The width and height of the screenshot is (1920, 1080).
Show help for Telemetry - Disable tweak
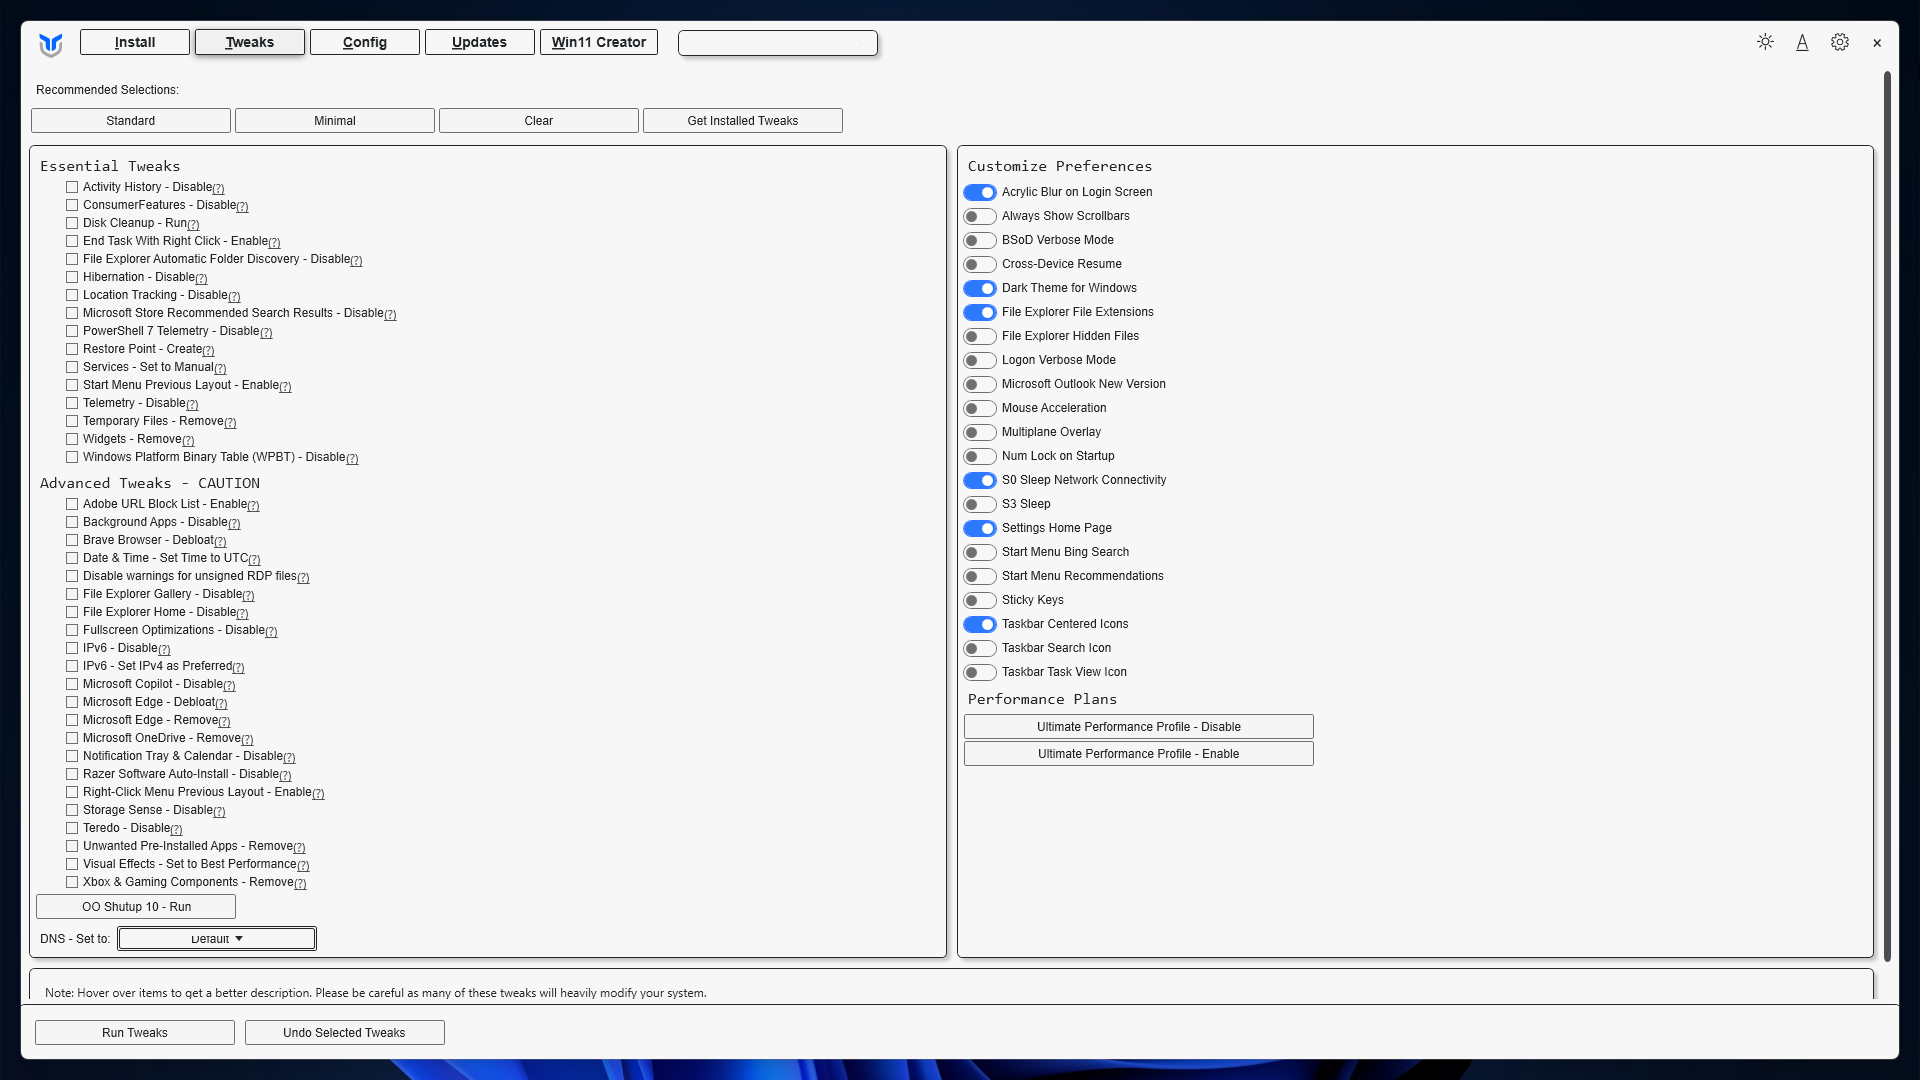coord(192,405)
